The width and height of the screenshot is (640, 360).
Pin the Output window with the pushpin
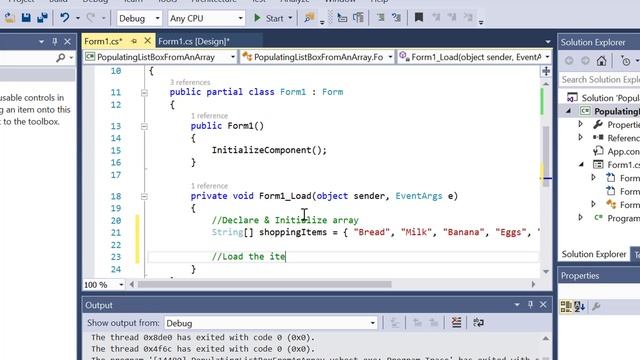(530, 304)
